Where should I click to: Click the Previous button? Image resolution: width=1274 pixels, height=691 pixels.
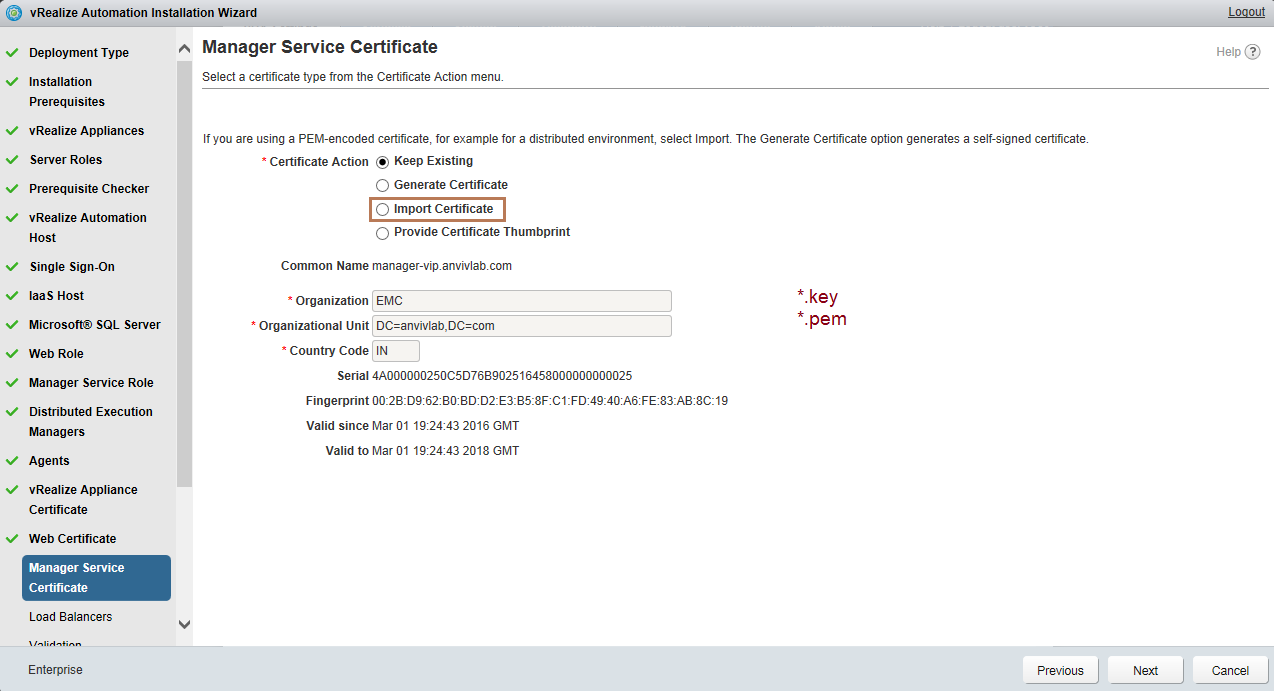coord(1060,670)
